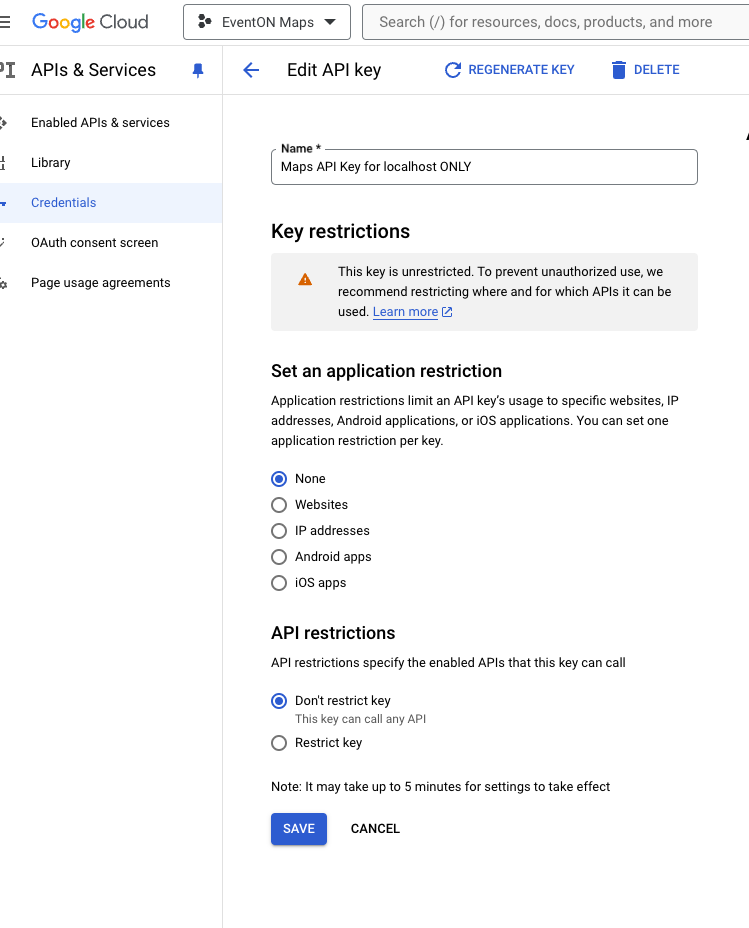The width and height of the screenshot is (749, 928).
Task: Click the external link icon beside Learn more
Action: (x=447, y=312)
